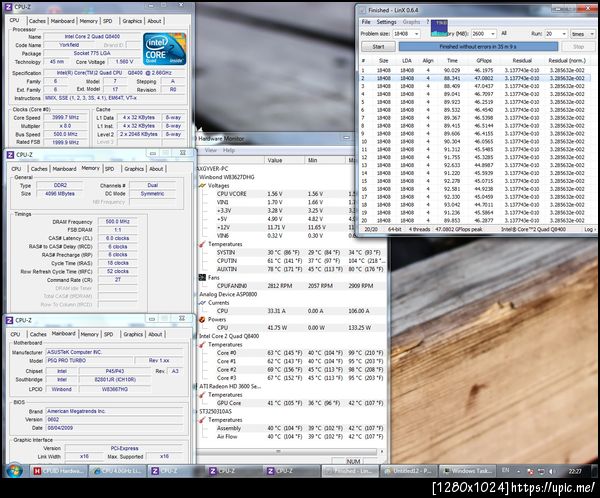600x498 pixels.
Task: Click the 'Finished without errors' progress bar
Action: coord(478,47)
